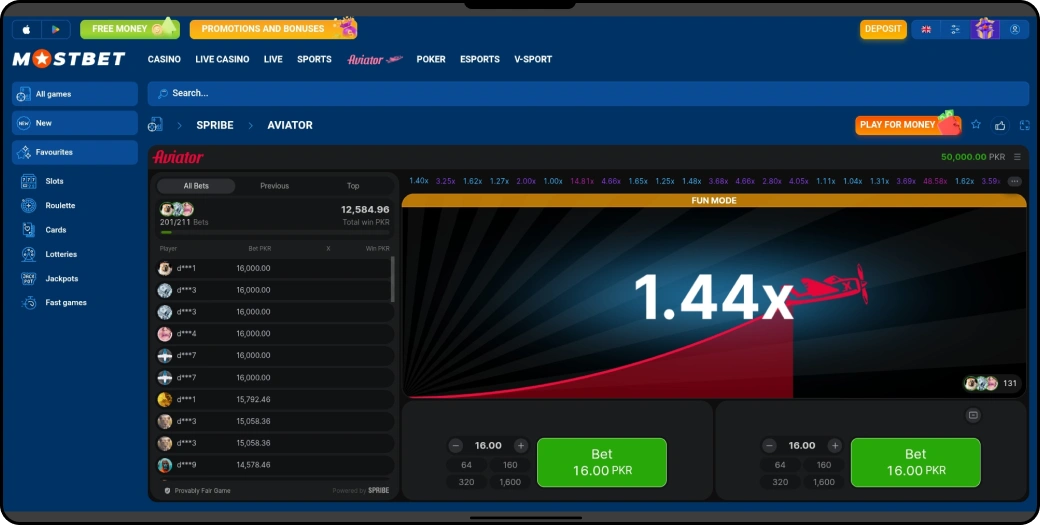Select All Bets tab
Image resolution: width=1040 pixels, height=525 pixels.
[196, 186]
